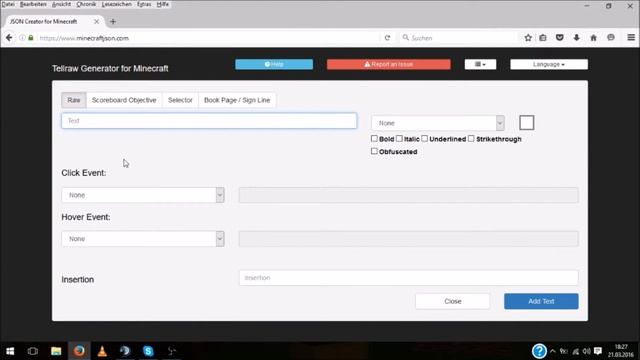Open the downloads arrow icon
The width and height of the screenshot is (640, 360).
pos(576,38)
